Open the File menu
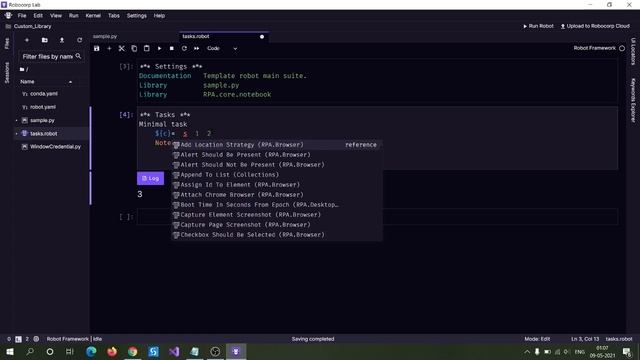Viewport: 640px width, 360px height. pyautogui.click(x=22, y=16)
